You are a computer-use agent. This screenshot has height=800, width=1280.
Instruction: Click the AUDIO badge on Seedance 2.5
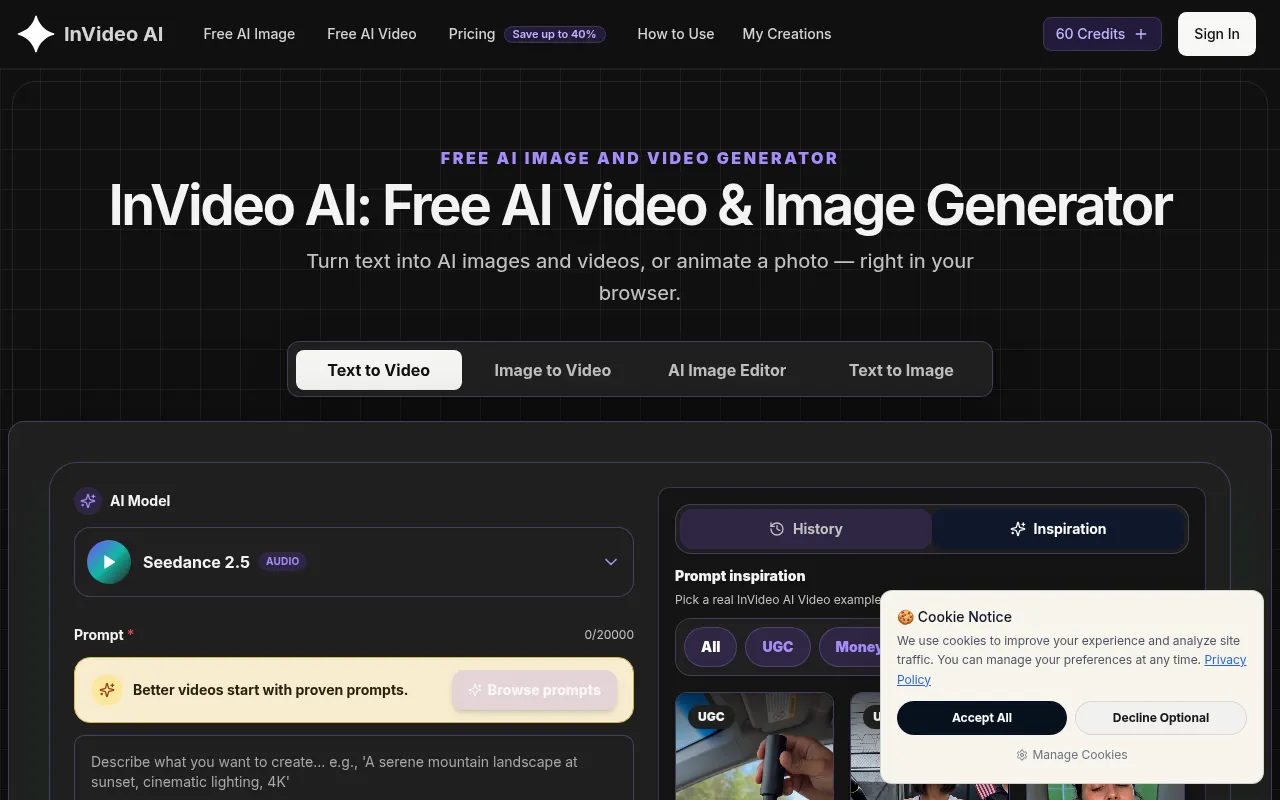click(282, 562)
